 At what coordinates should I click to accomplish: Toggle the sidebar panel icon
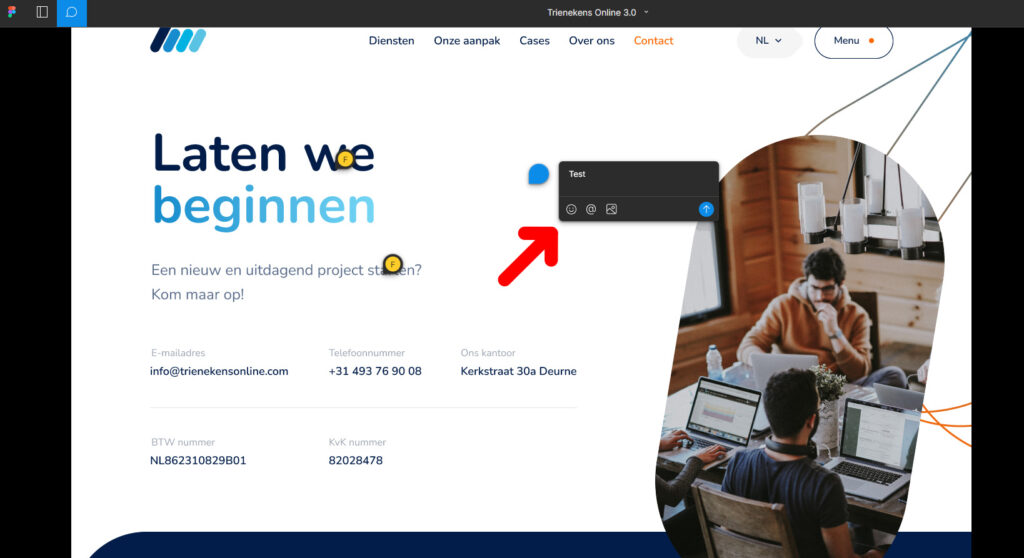coord(42,12)
